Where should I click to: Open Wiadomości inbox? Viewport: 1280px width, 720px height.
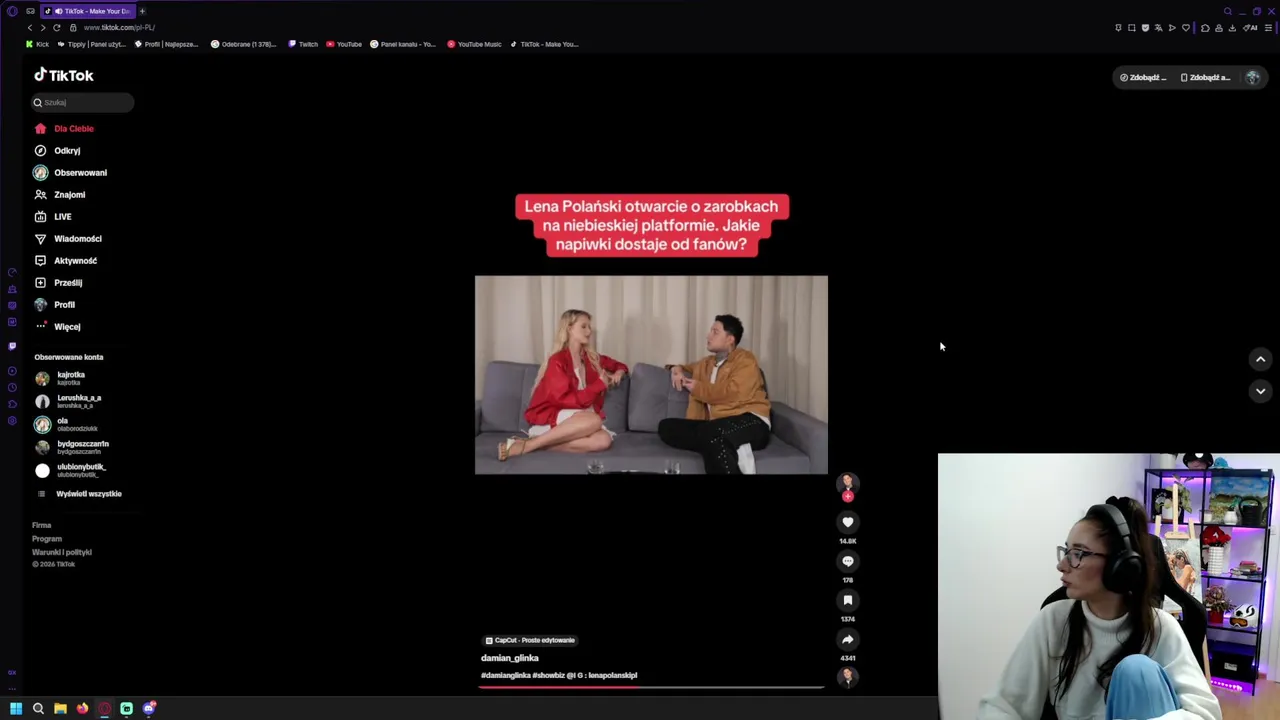pyautogui.click(x=80, y=238)
